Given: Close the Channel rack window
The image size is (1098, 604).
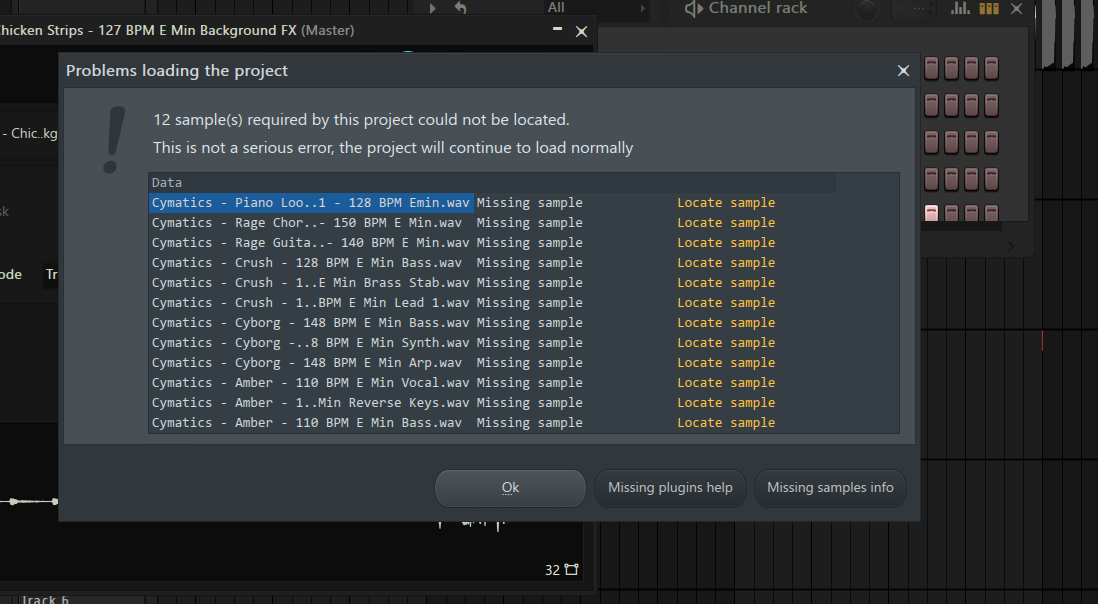Looking at the screenshot, I should pos(1017,8).
